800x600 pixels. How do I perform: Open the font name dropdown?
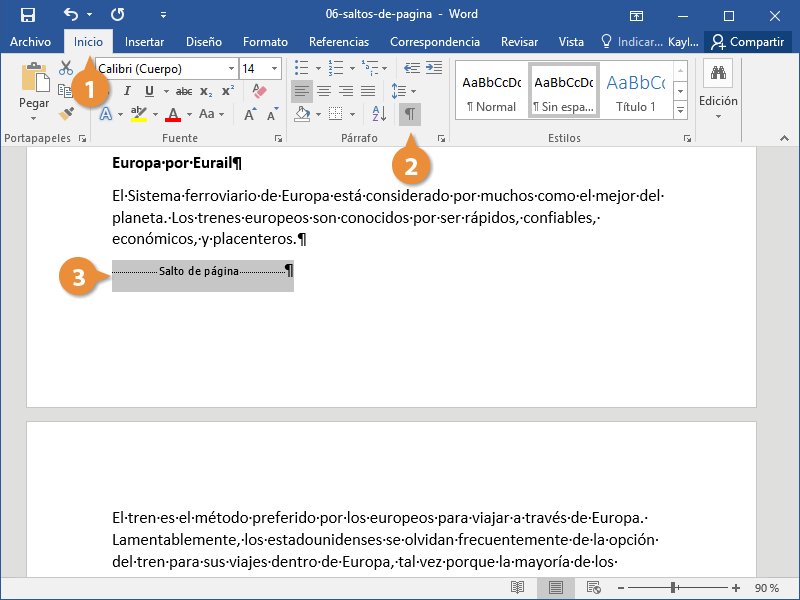[231, 68]
